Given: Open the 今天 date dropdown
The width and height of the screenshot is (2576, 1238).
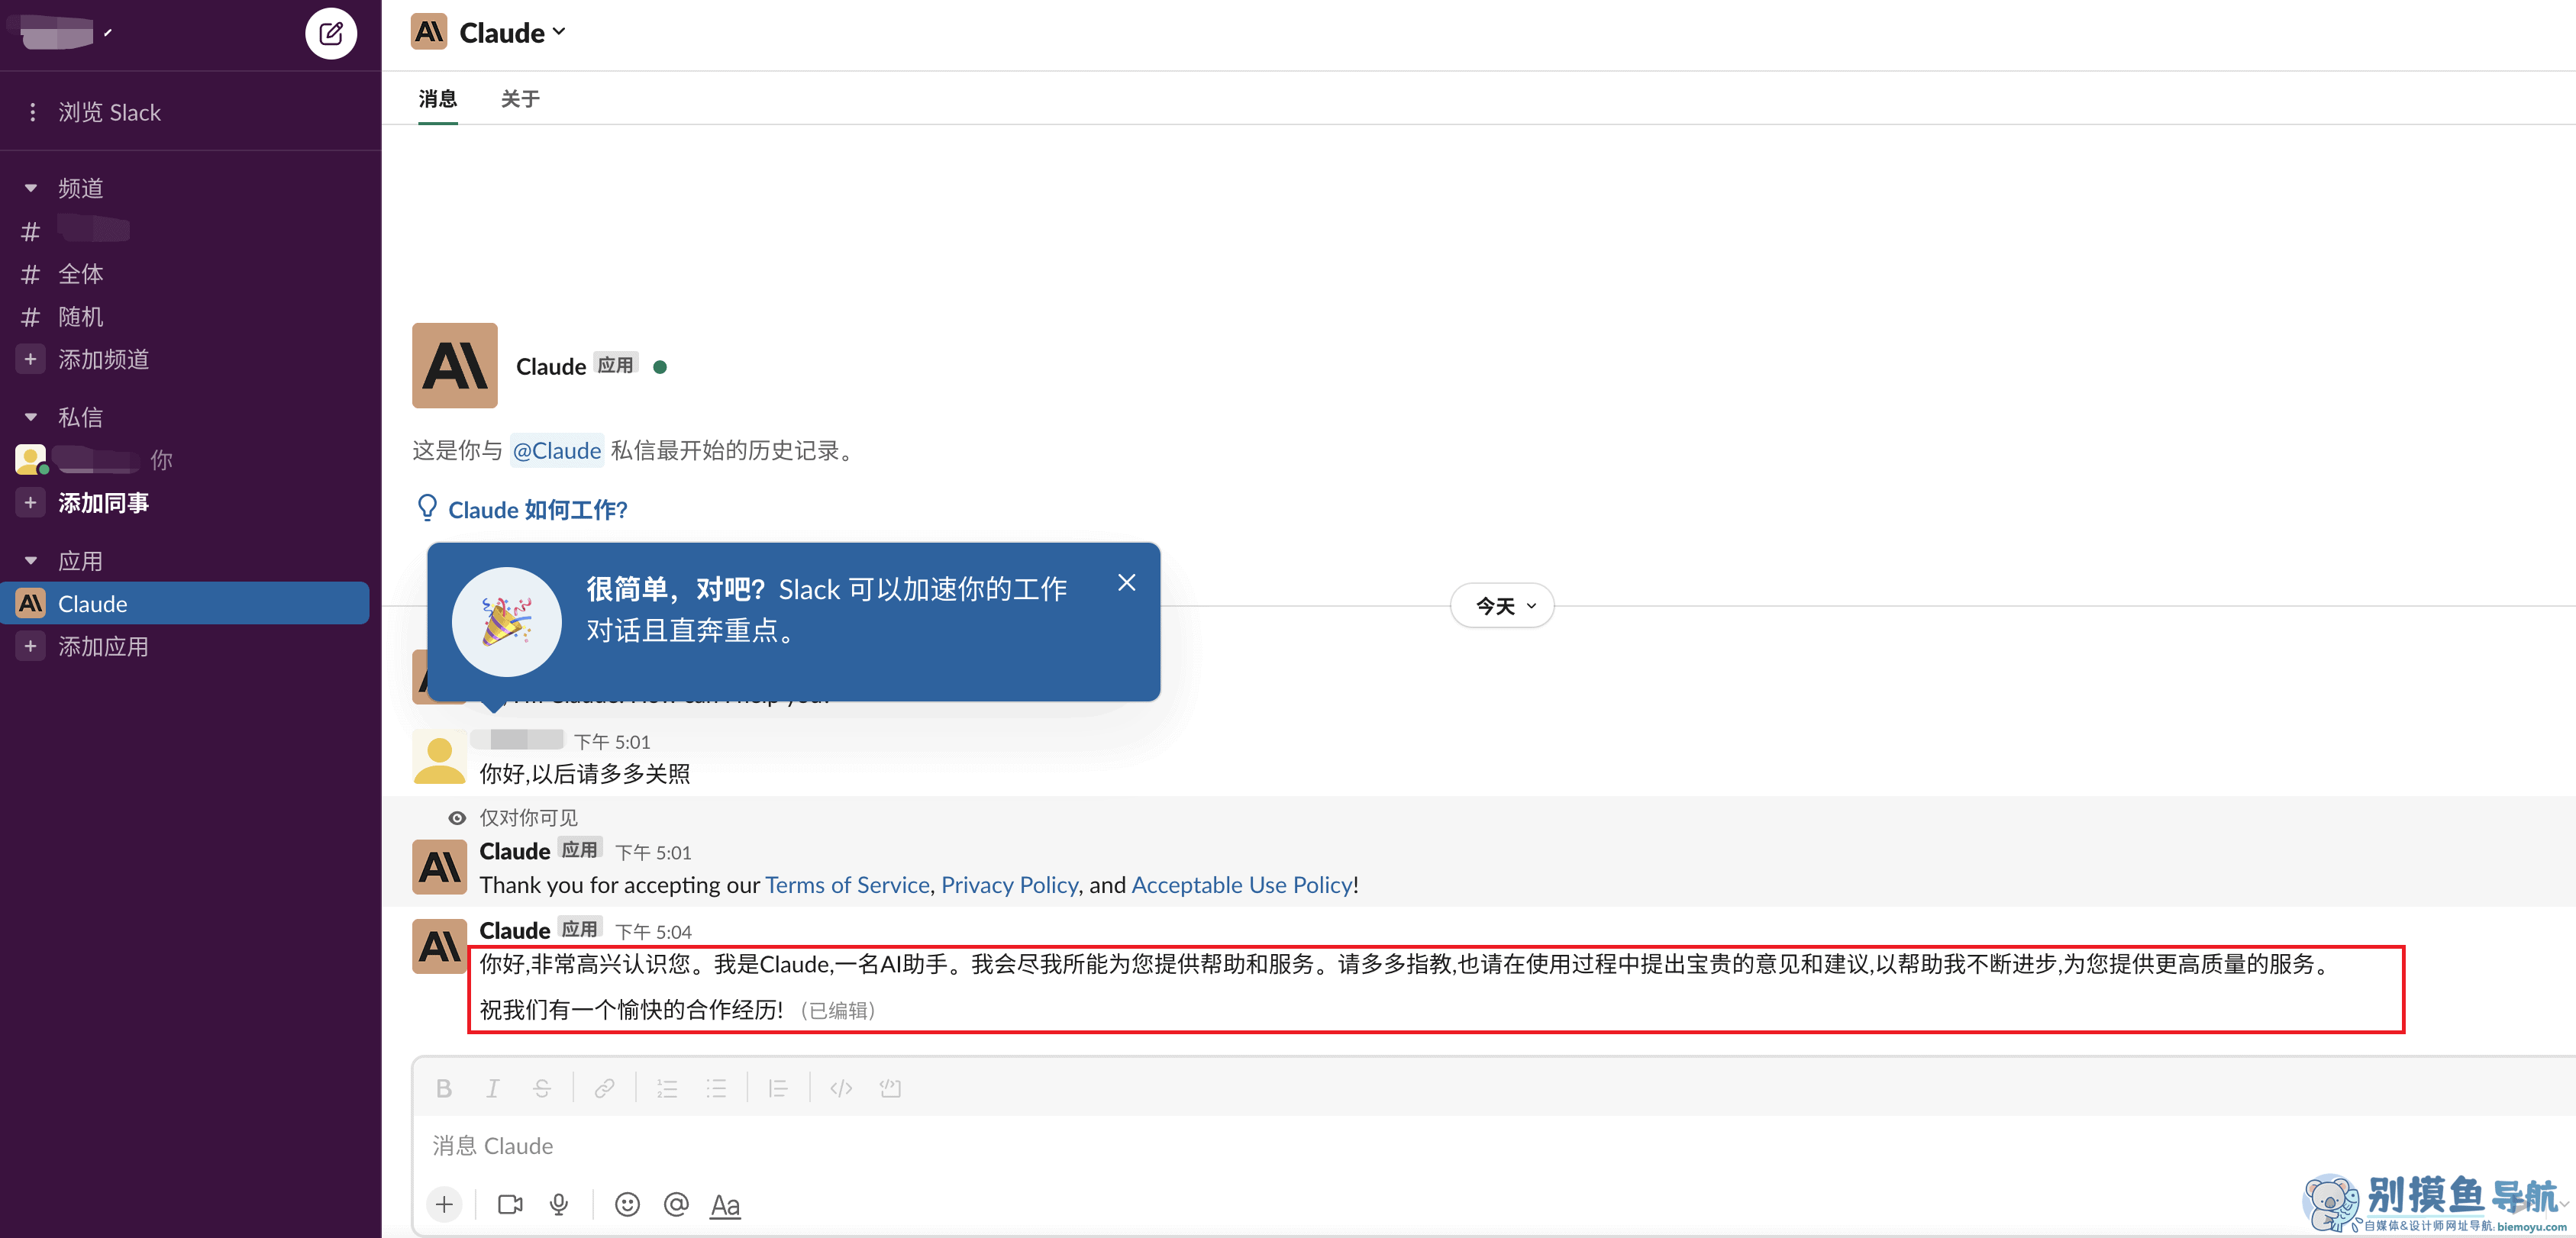Looking at the screenshot, I should pos(1501,606).
